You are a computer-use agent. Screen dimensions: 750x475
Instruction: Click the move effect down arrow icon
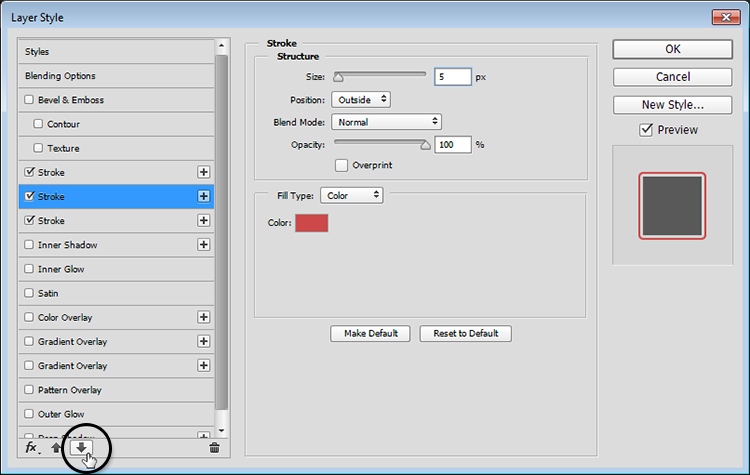coord(81,447)
